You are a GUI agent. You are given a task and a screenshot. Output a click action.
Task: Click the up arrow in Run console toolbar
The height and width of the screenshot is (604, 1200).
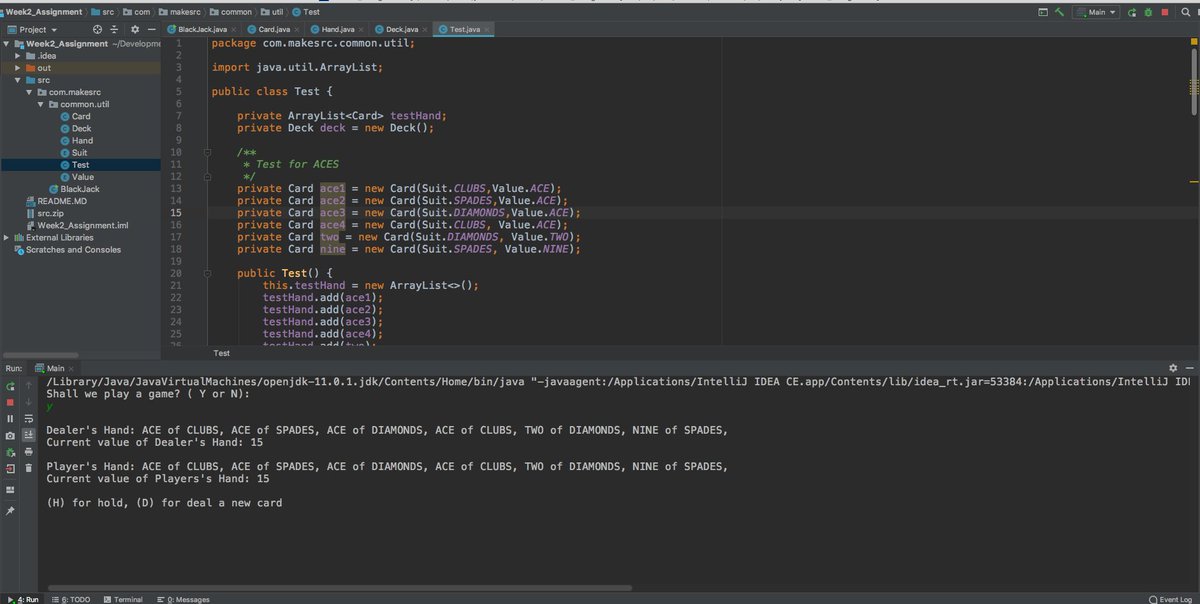point(28,385)
